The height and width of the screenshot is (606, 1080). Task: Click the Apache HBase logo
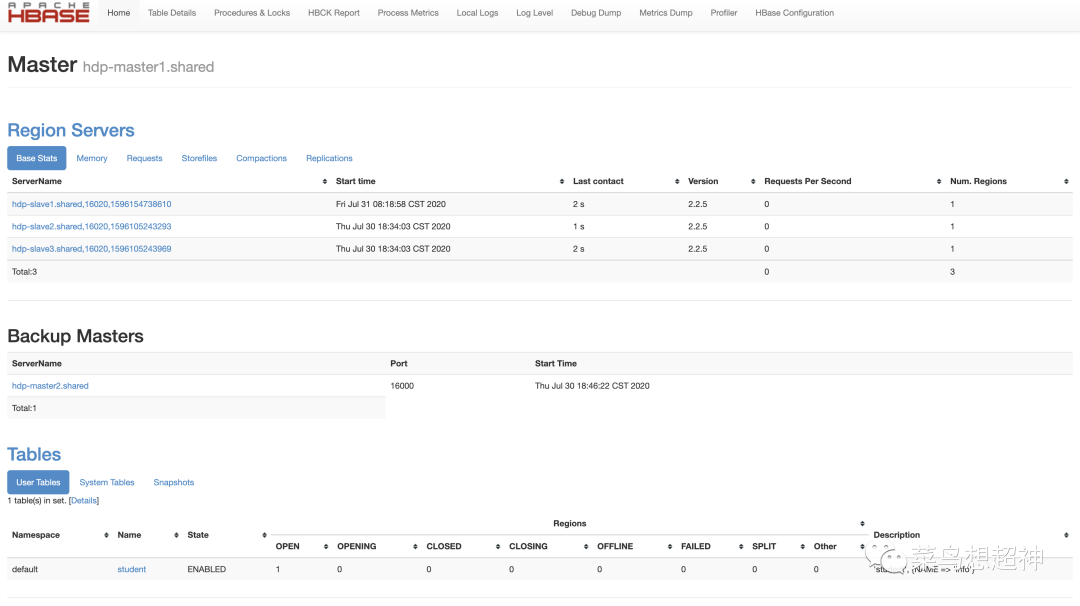(x=48, y=13)
